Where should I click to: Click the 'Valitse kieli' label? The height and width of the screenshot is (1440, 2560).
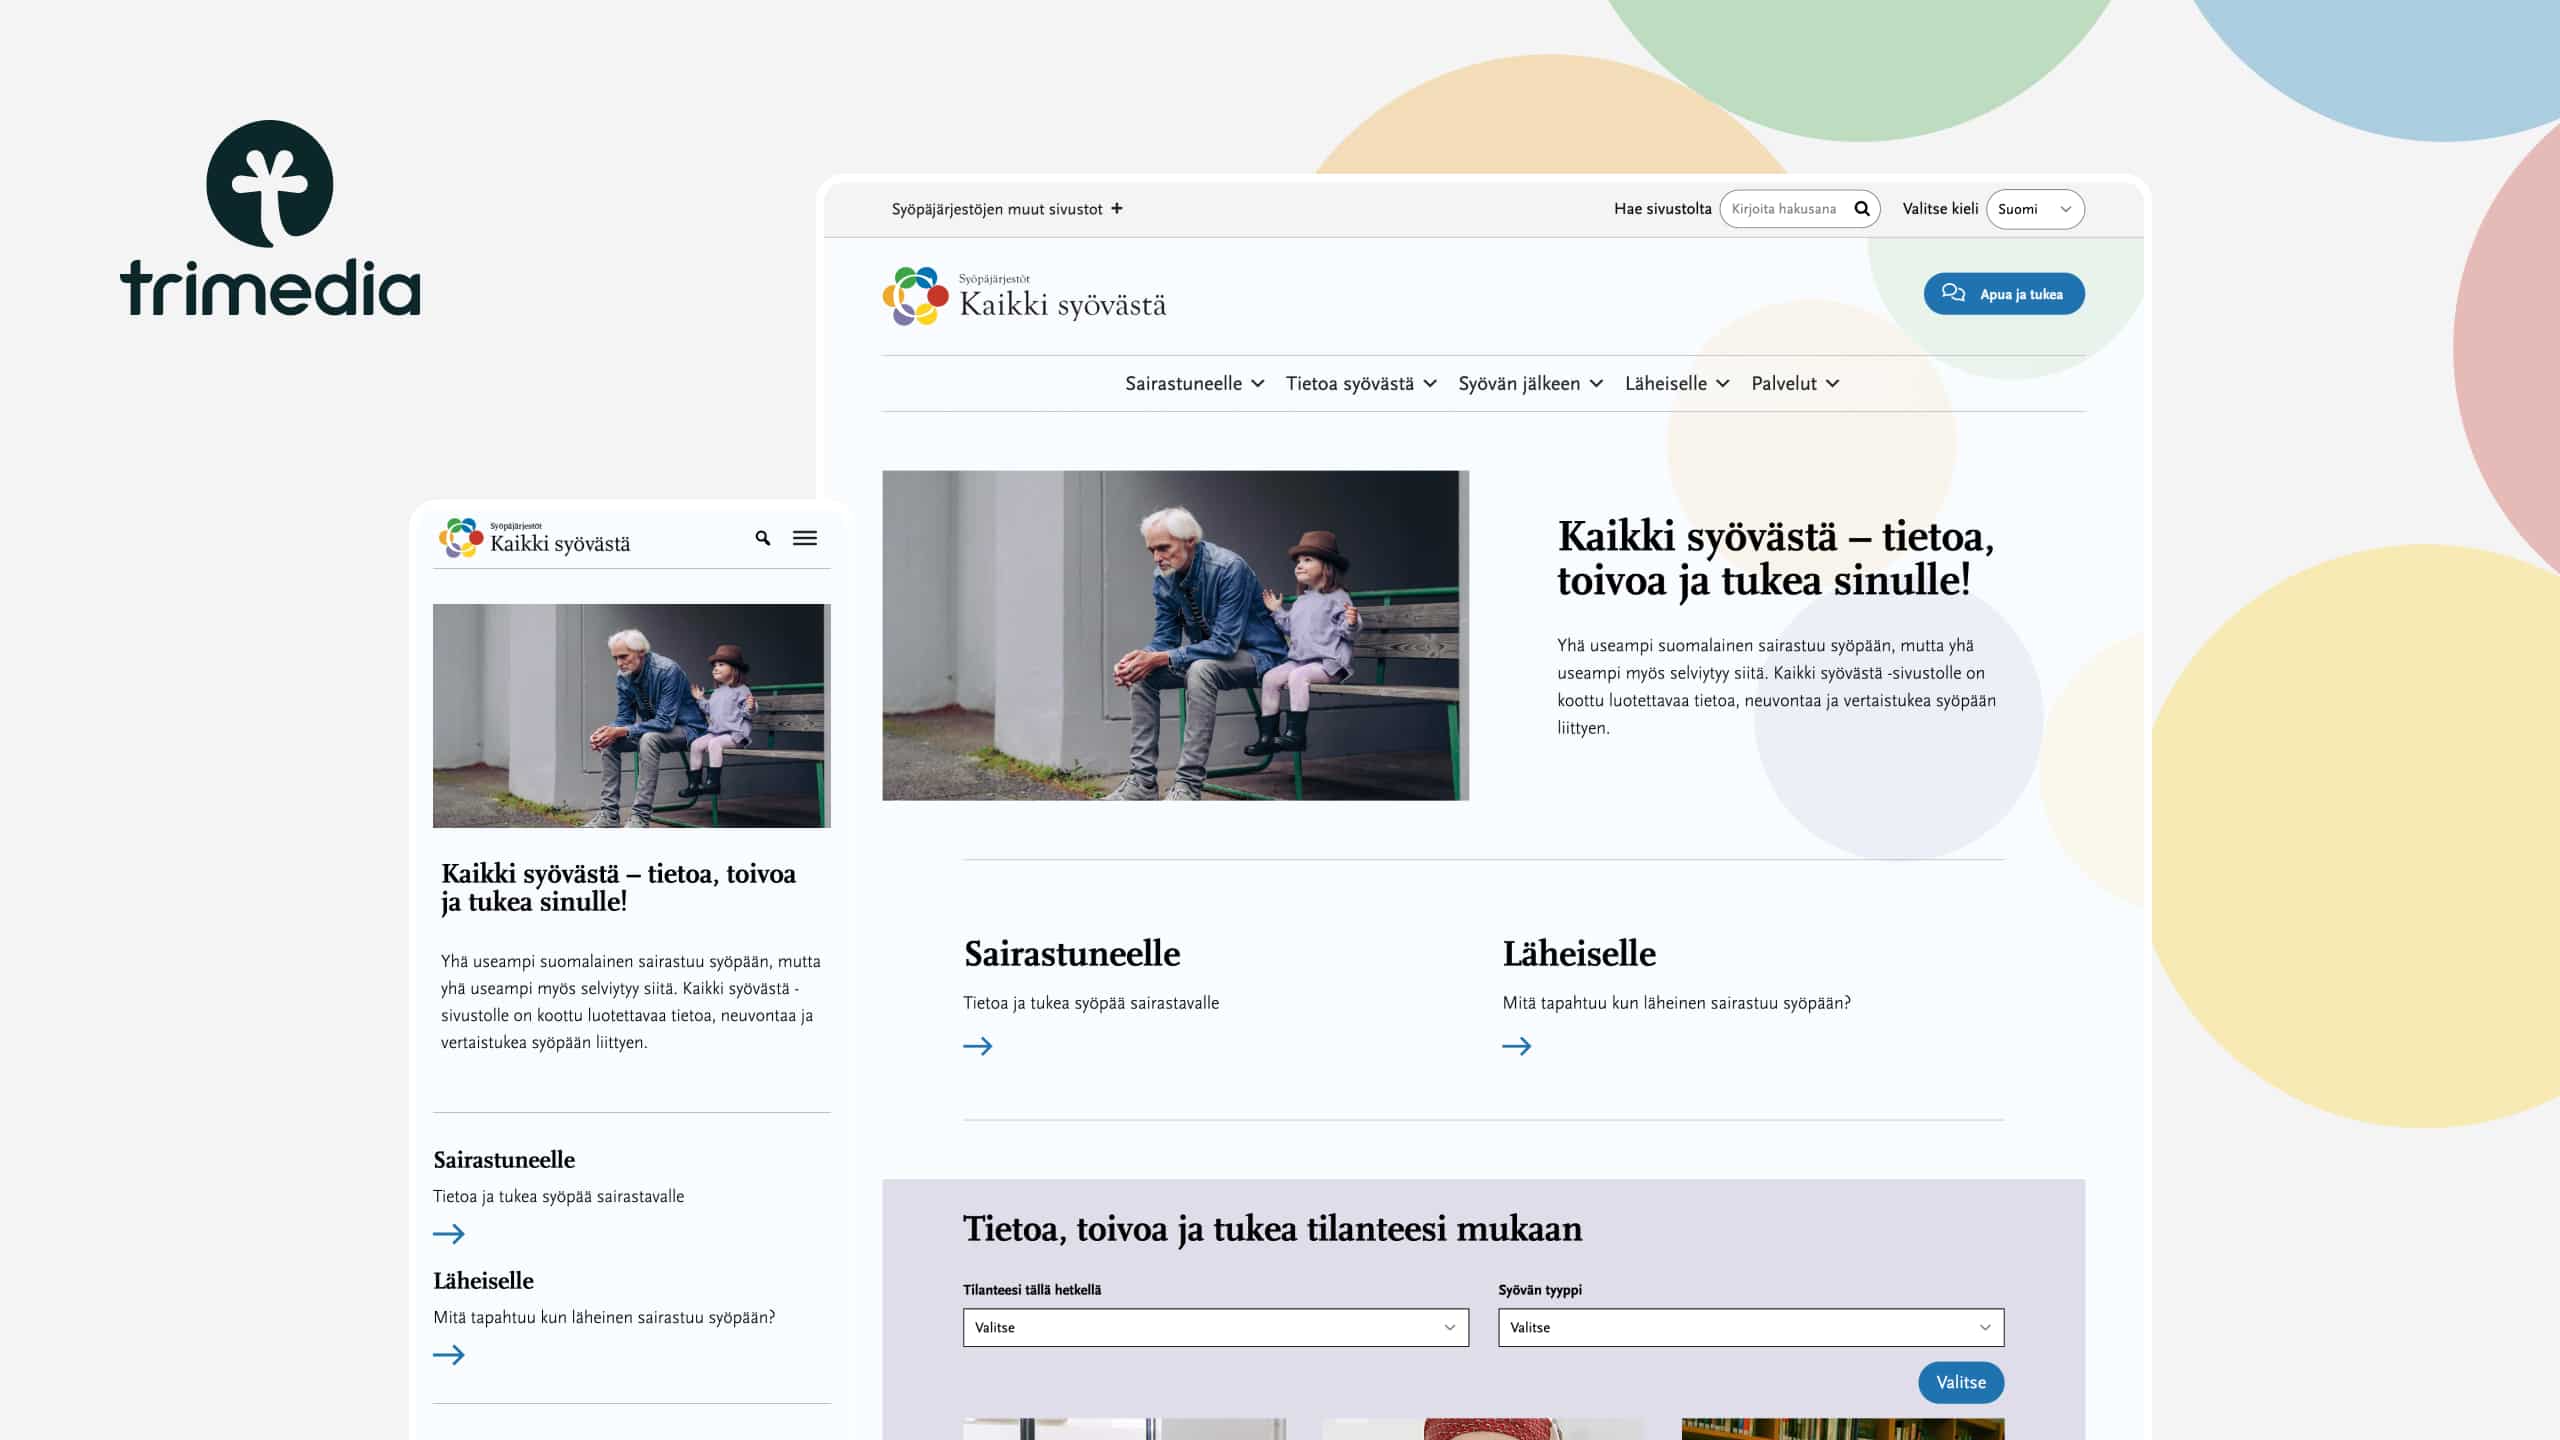point(1940,209)
